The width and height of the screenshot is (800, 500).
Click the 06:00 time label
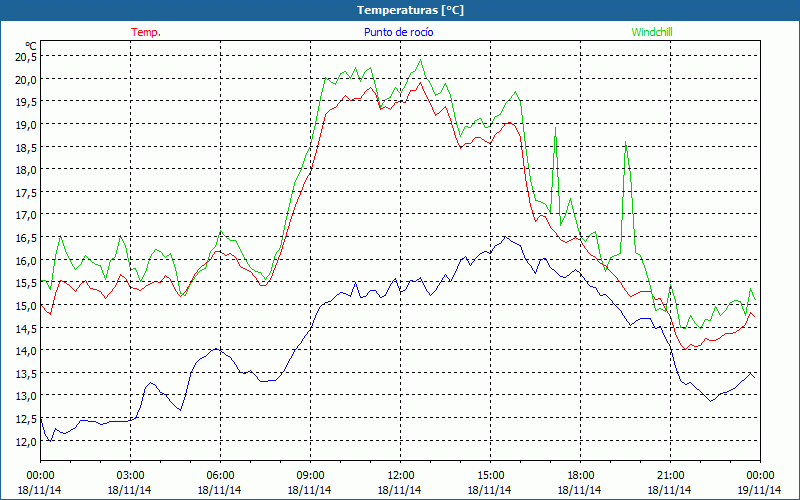coord(220,475)
